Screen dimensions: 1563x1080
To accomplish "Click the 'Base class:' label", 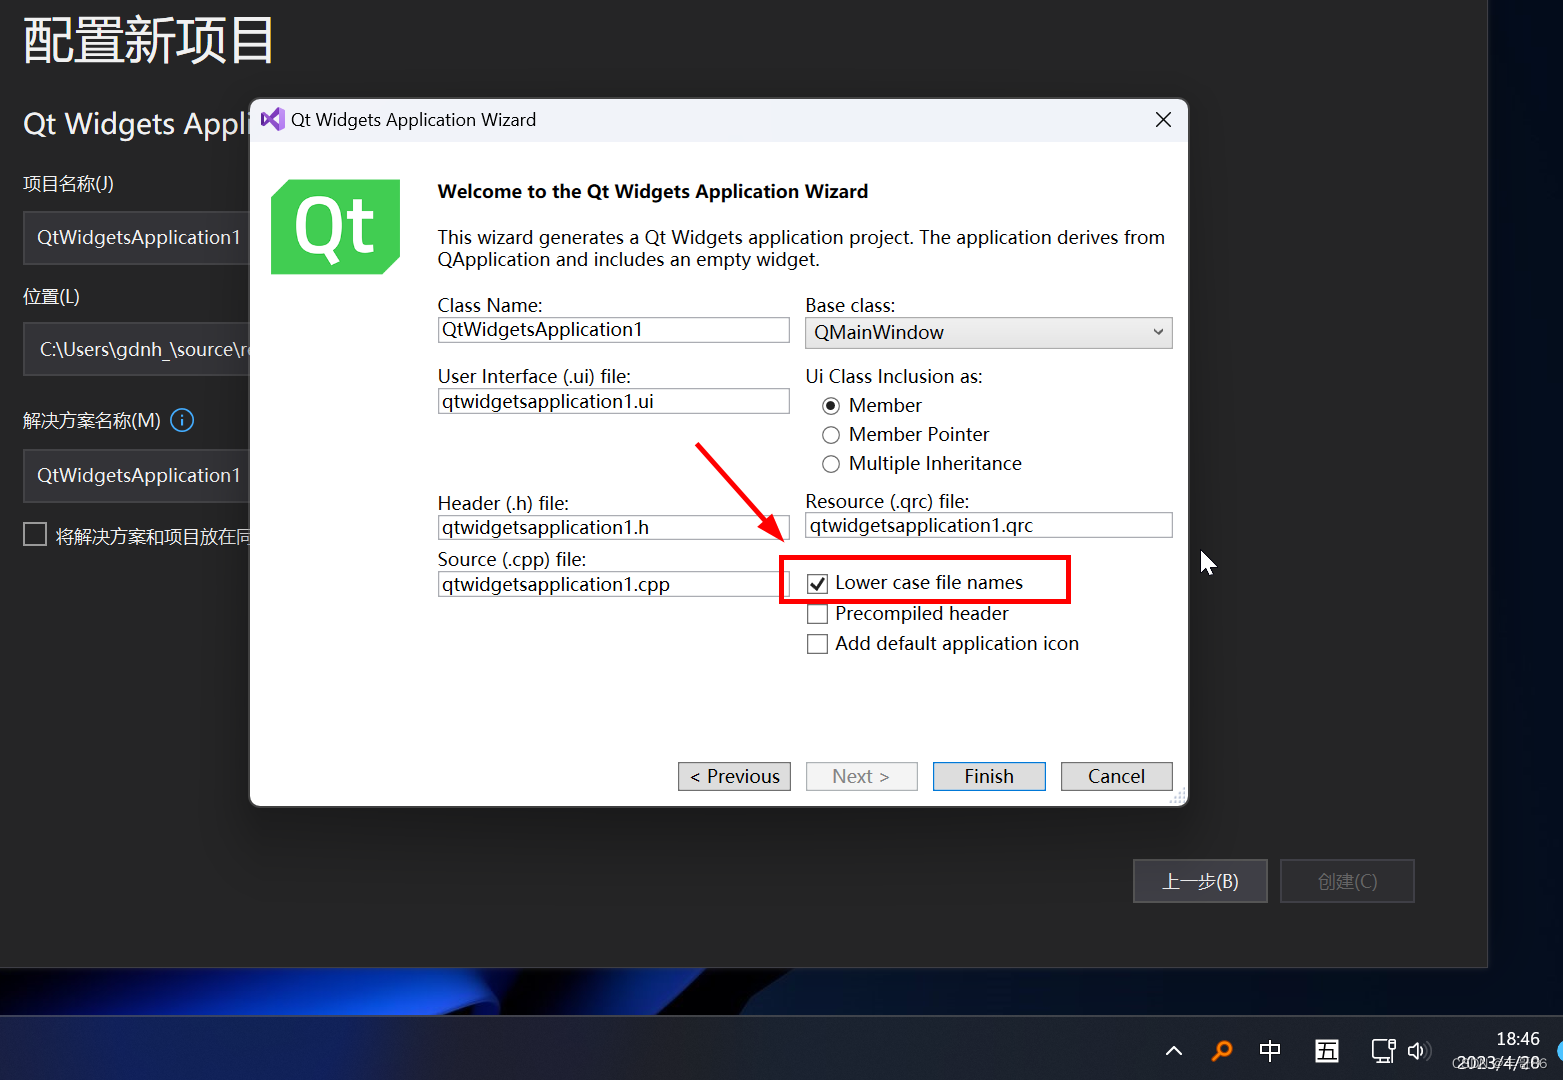I will (850, 305).
